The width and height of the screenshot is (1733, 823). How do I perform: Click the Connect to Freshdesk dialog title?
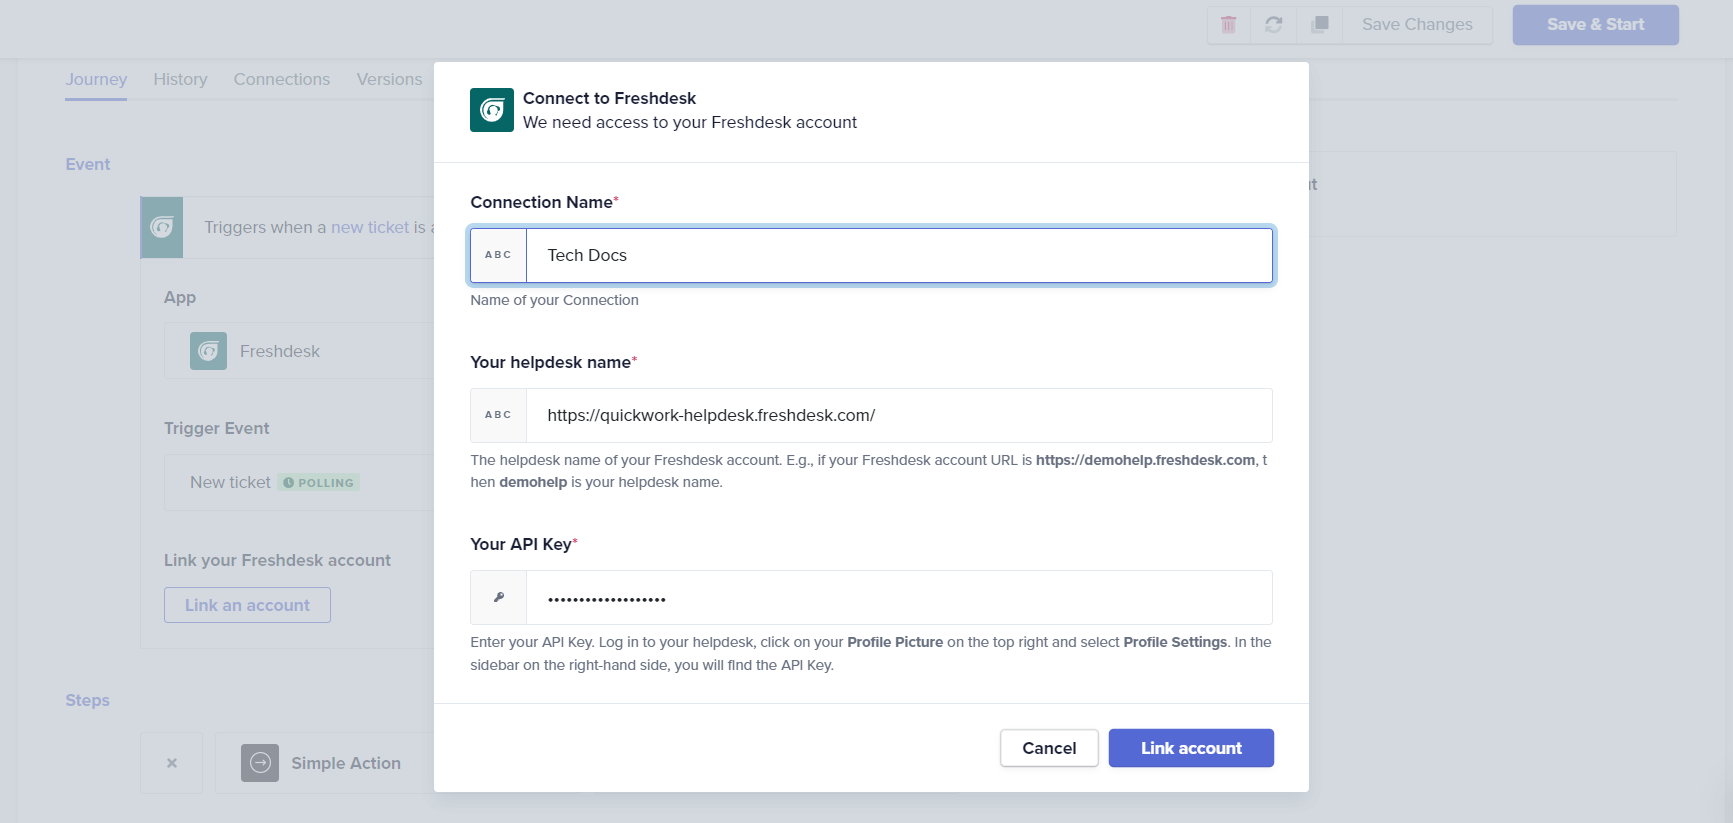tap(609, 98)
